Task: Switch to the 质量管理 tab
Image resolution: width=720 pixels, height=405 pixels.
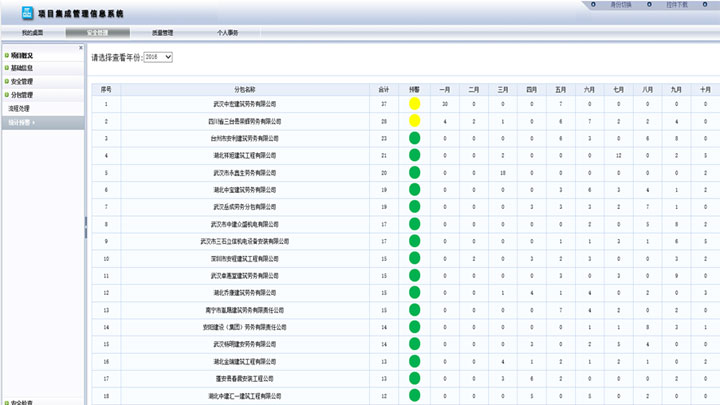Action: click(163, 33)
